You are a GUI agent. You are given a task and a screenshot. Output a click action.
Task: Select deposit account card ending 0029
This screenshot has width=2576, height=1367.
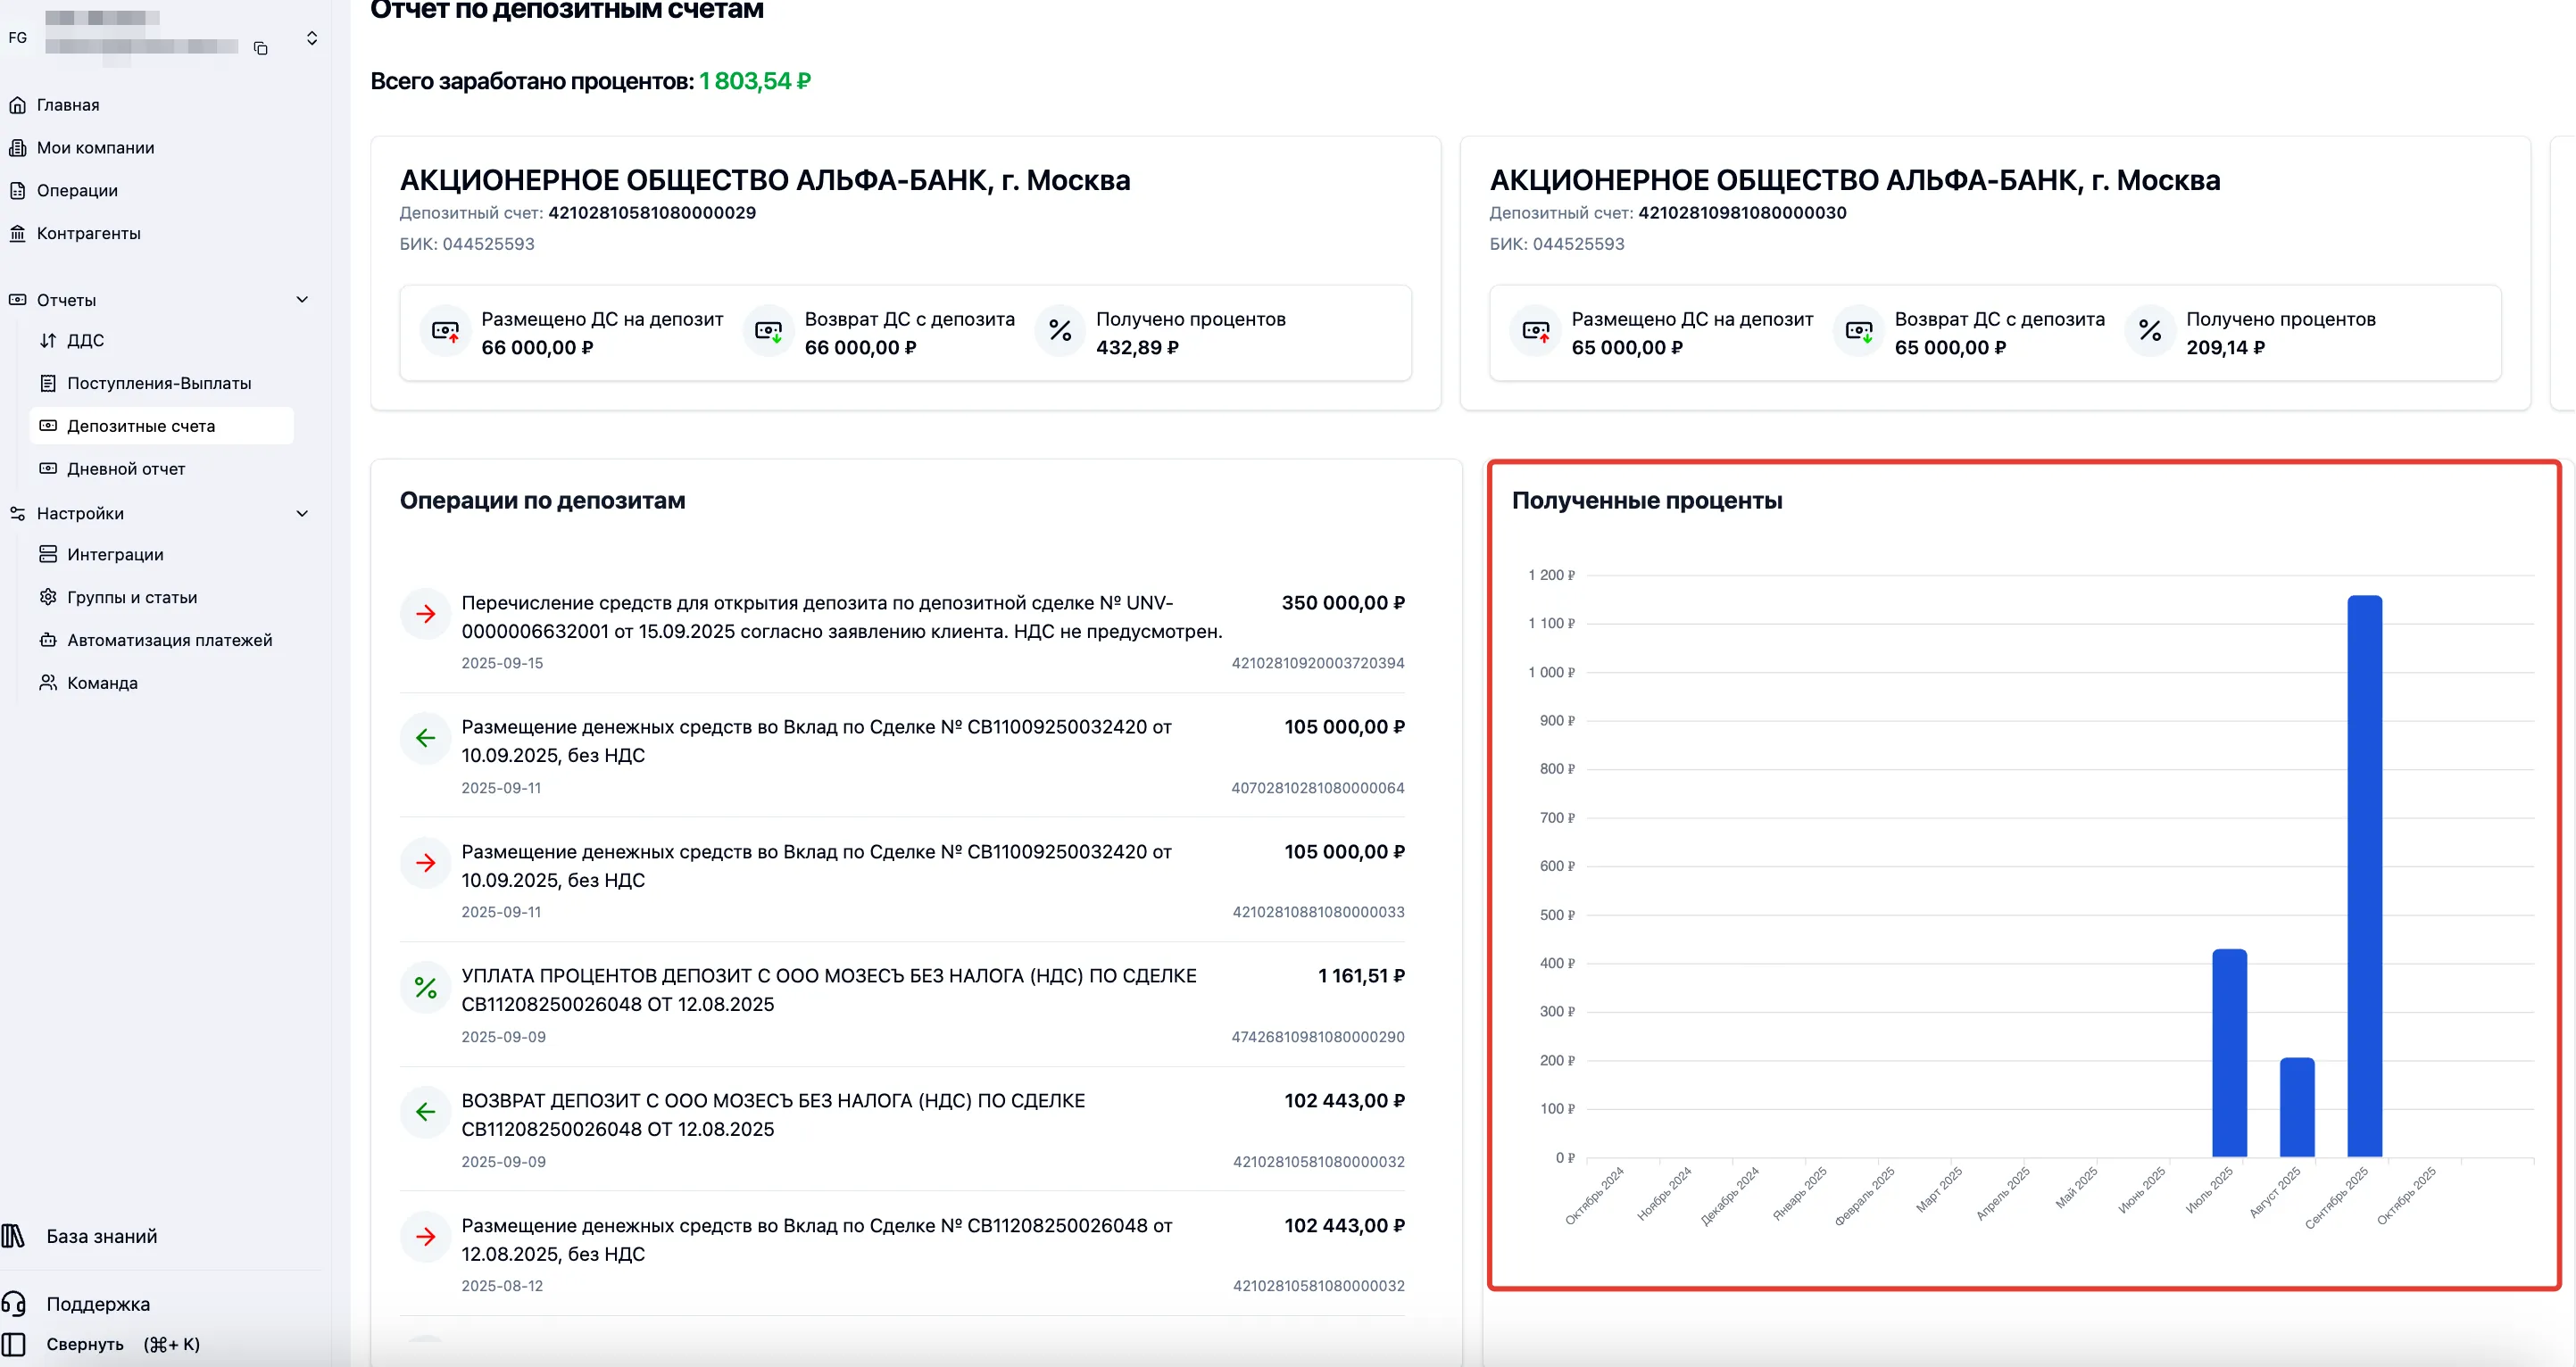coord(905,273)
